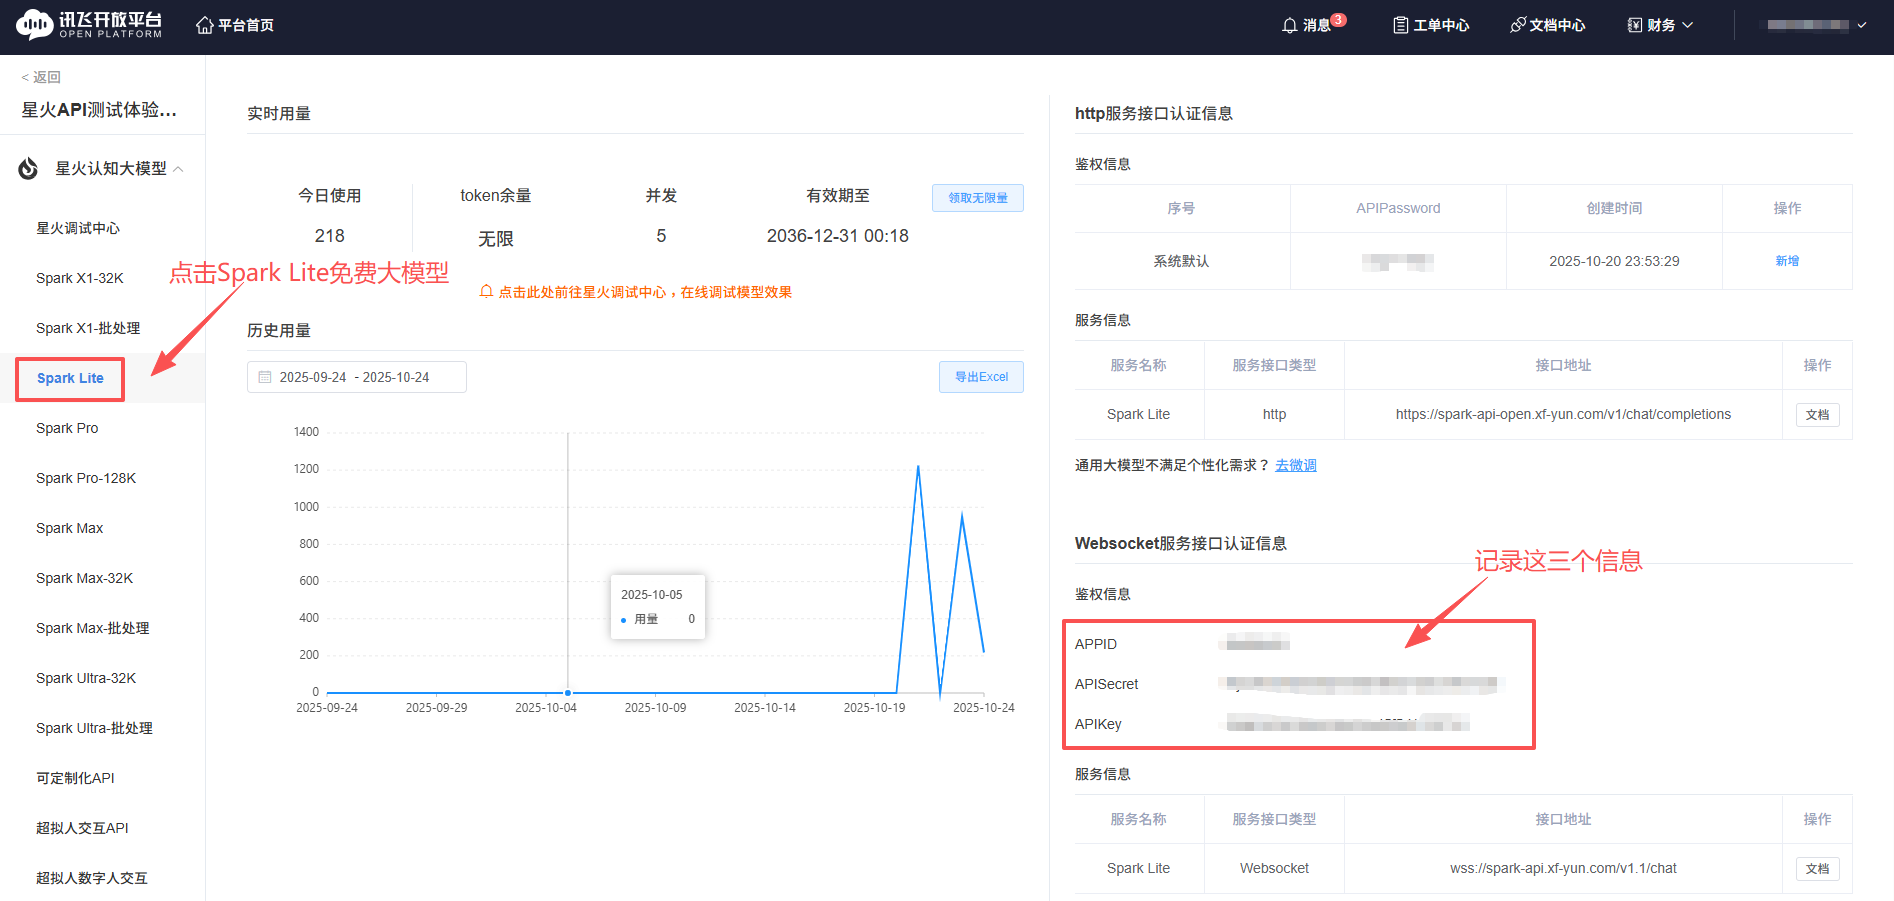Collapse the 星火认知大模型 menu section
Image resolution: width=1894 pixels, height=901 pixels.
tap(178, 169)
